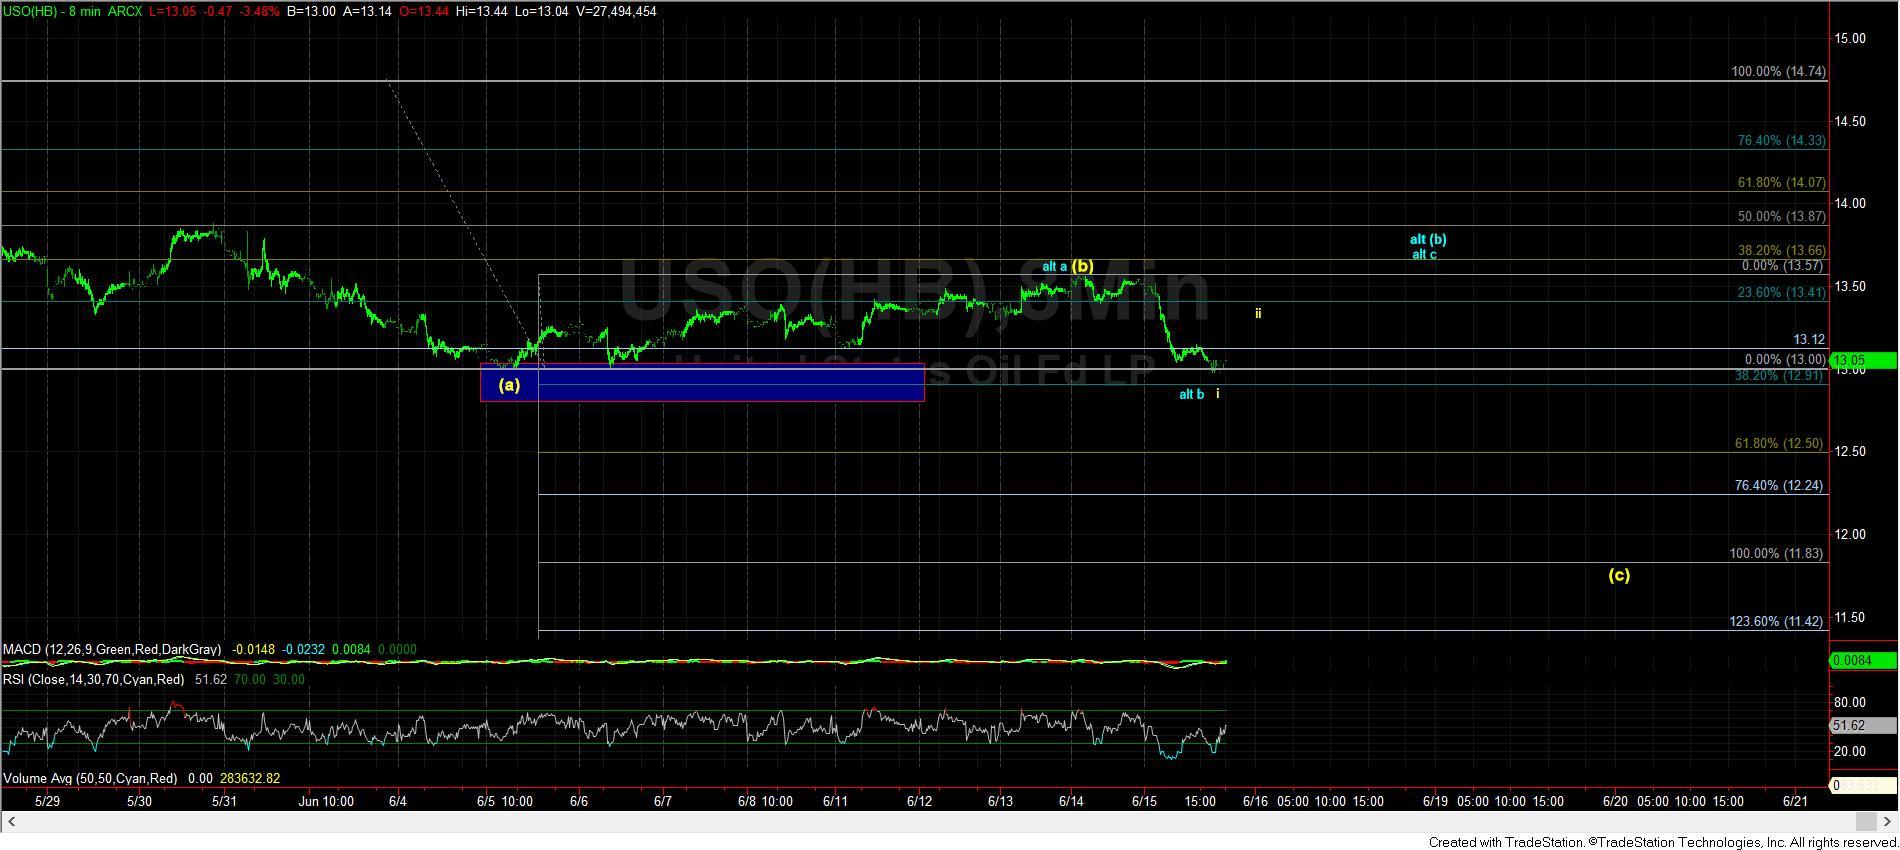Click the 0.00% (13.00) Fibonacci label
Image resolution: width=1900 pixels, height=850 pixels.
tap(1785, 360)
